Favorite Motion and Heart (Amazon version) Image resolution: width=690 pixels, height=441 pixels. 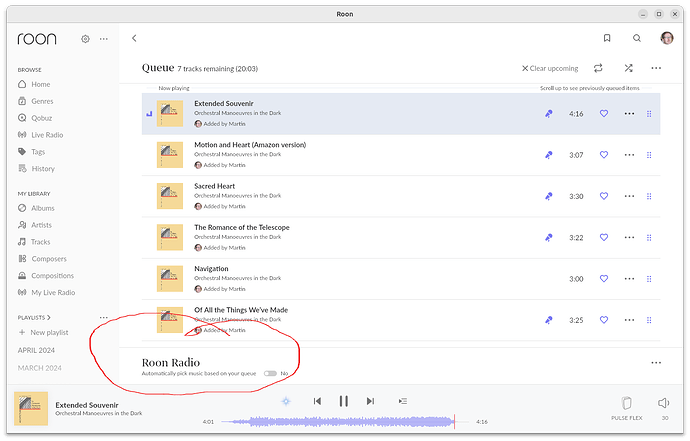[604, 155]
